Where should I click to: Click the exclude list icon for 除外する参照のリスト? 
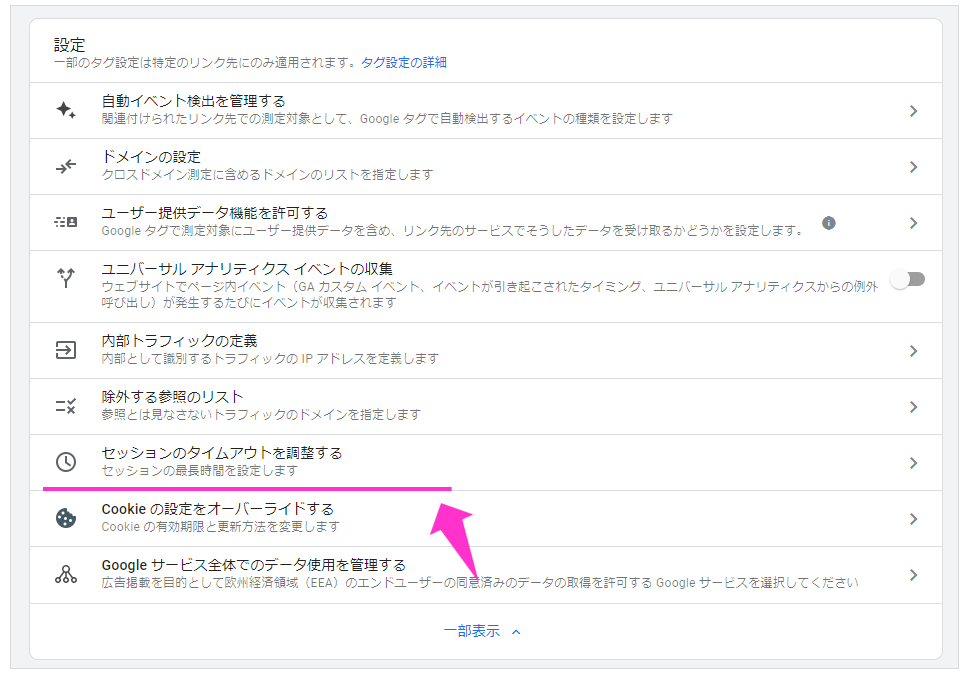pos(66,406)
